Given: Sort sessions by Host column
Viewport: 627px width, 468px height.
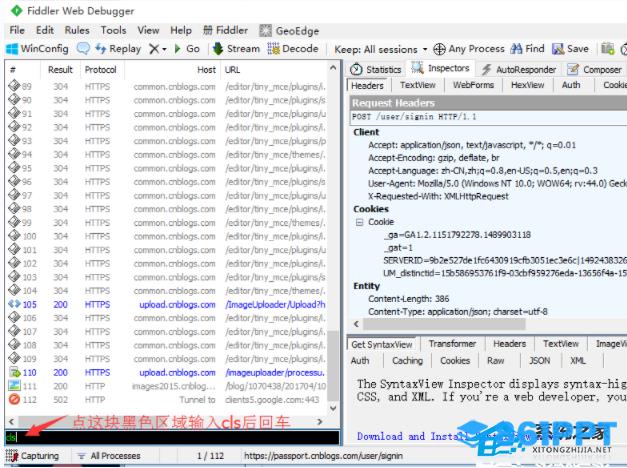Looking at the screenshot, I should (x=172, y=70).
